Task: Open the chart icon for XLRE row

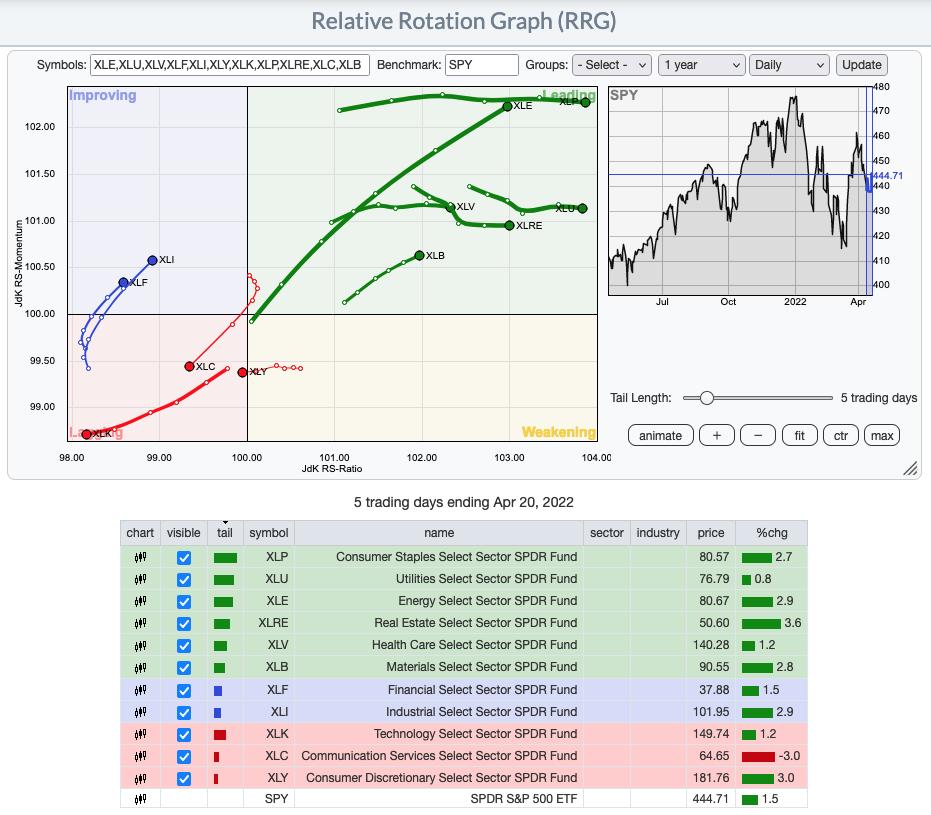Action: click(x=140, y=623)
